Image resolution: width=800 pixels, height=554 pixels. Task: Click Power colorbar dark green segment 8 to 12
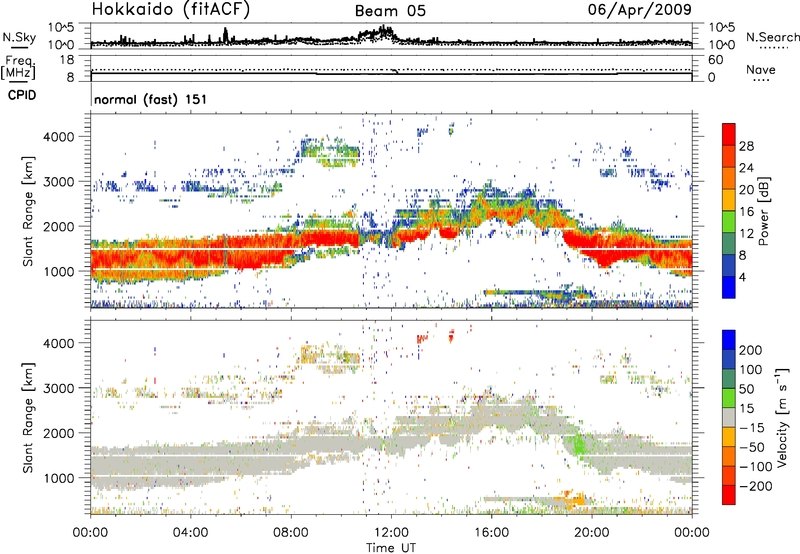click(729, 244)
